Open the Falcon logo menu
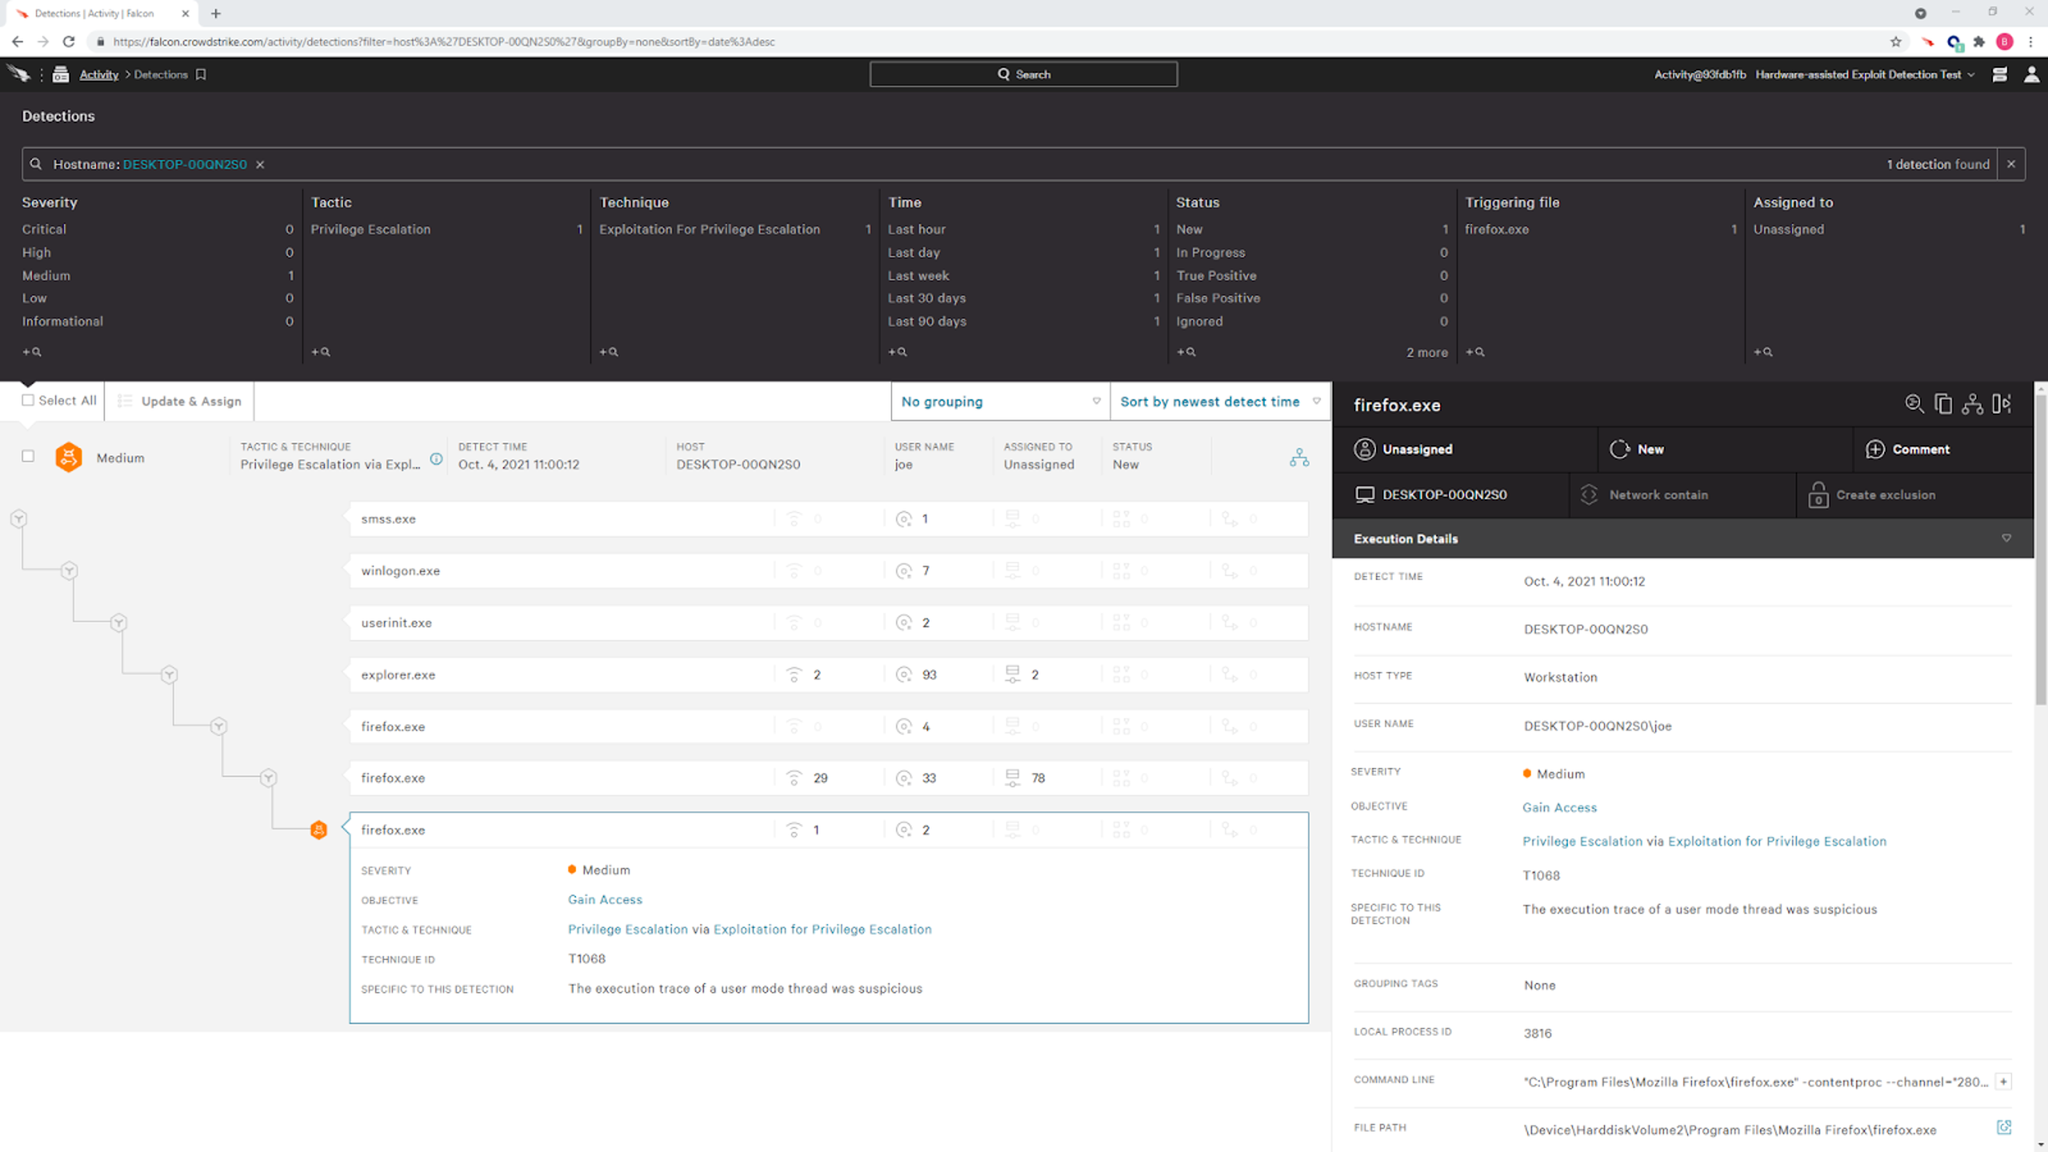2048x1152 pixels. pyautogui.click(x=18, y=74)
